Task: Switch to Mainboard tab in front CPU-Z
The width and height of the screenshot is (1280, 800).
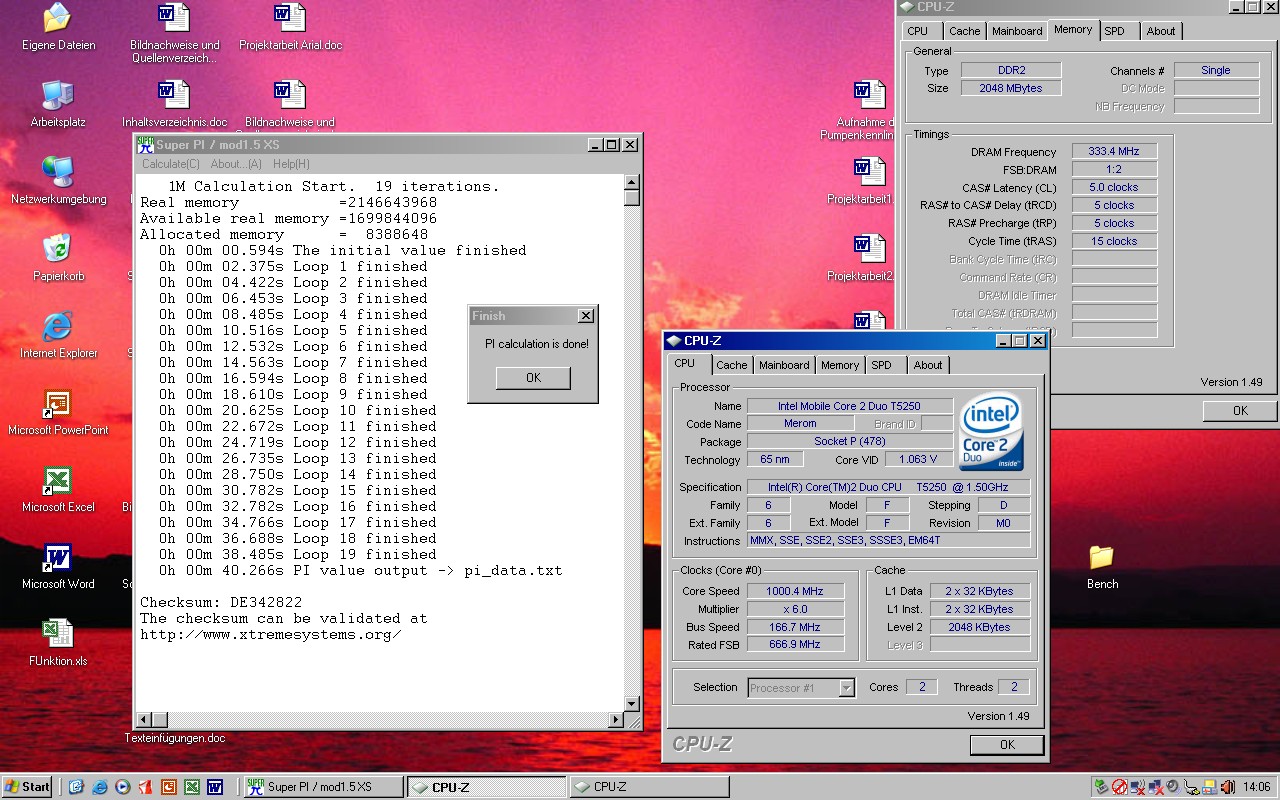Action: click(x=784, y=365)
